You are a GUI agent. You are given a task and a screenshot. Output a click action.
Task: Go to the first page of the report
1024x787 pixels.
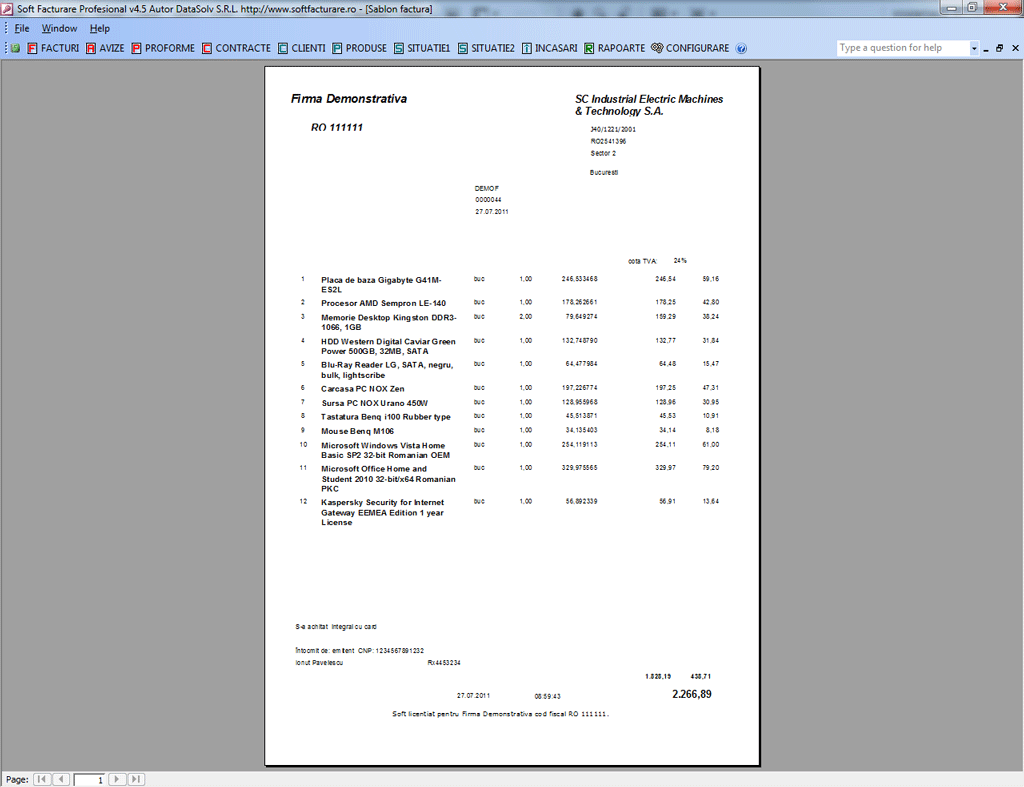42,779
